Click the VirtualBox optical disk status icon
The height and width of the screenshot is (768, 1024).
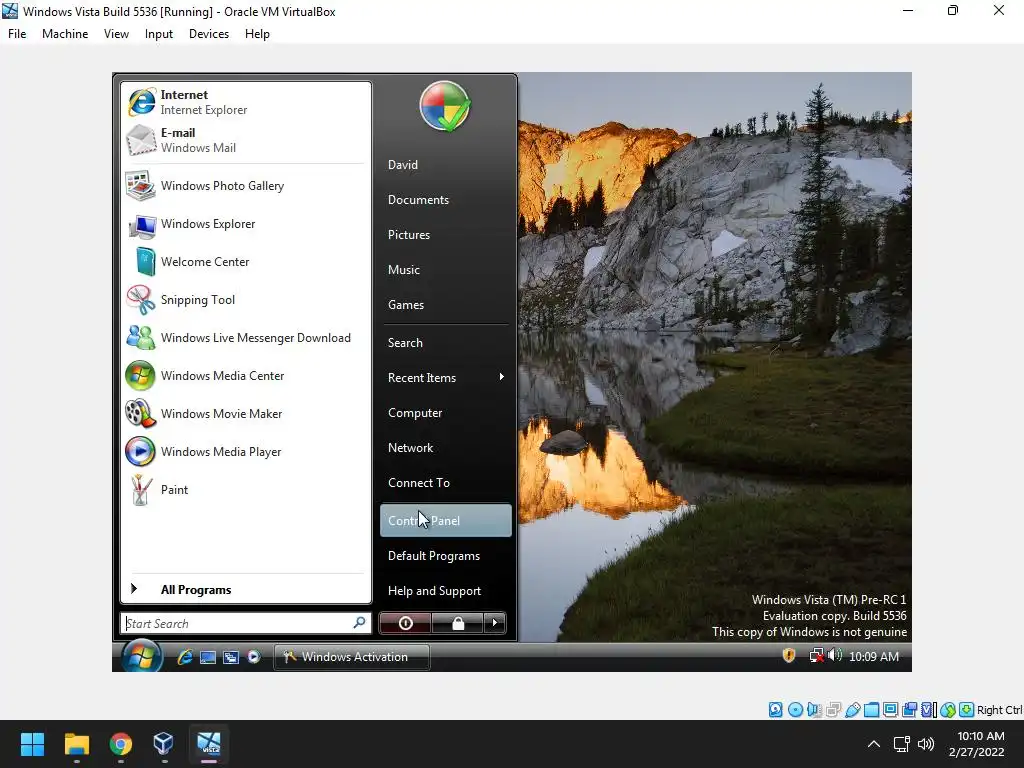coord(795,710)
